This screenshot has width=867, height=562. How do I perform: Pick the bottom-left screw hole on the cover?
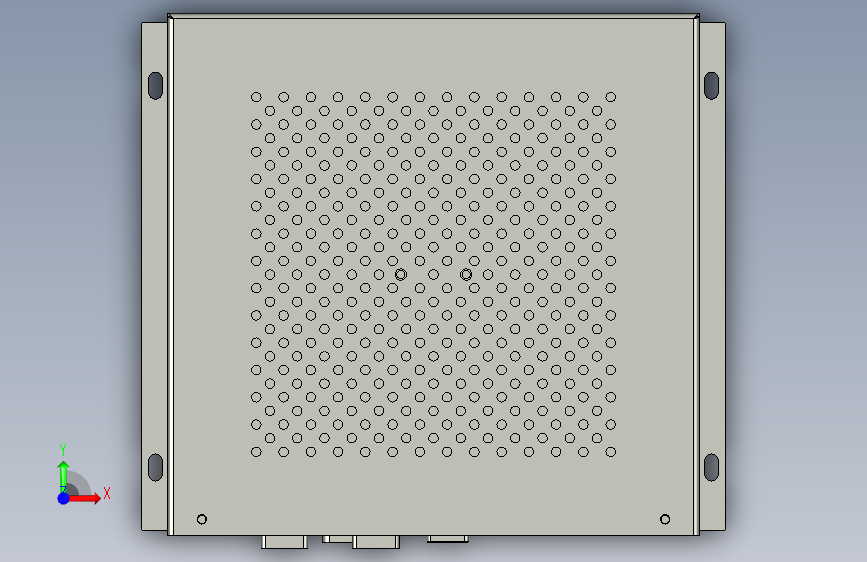(x=202, y=519)
